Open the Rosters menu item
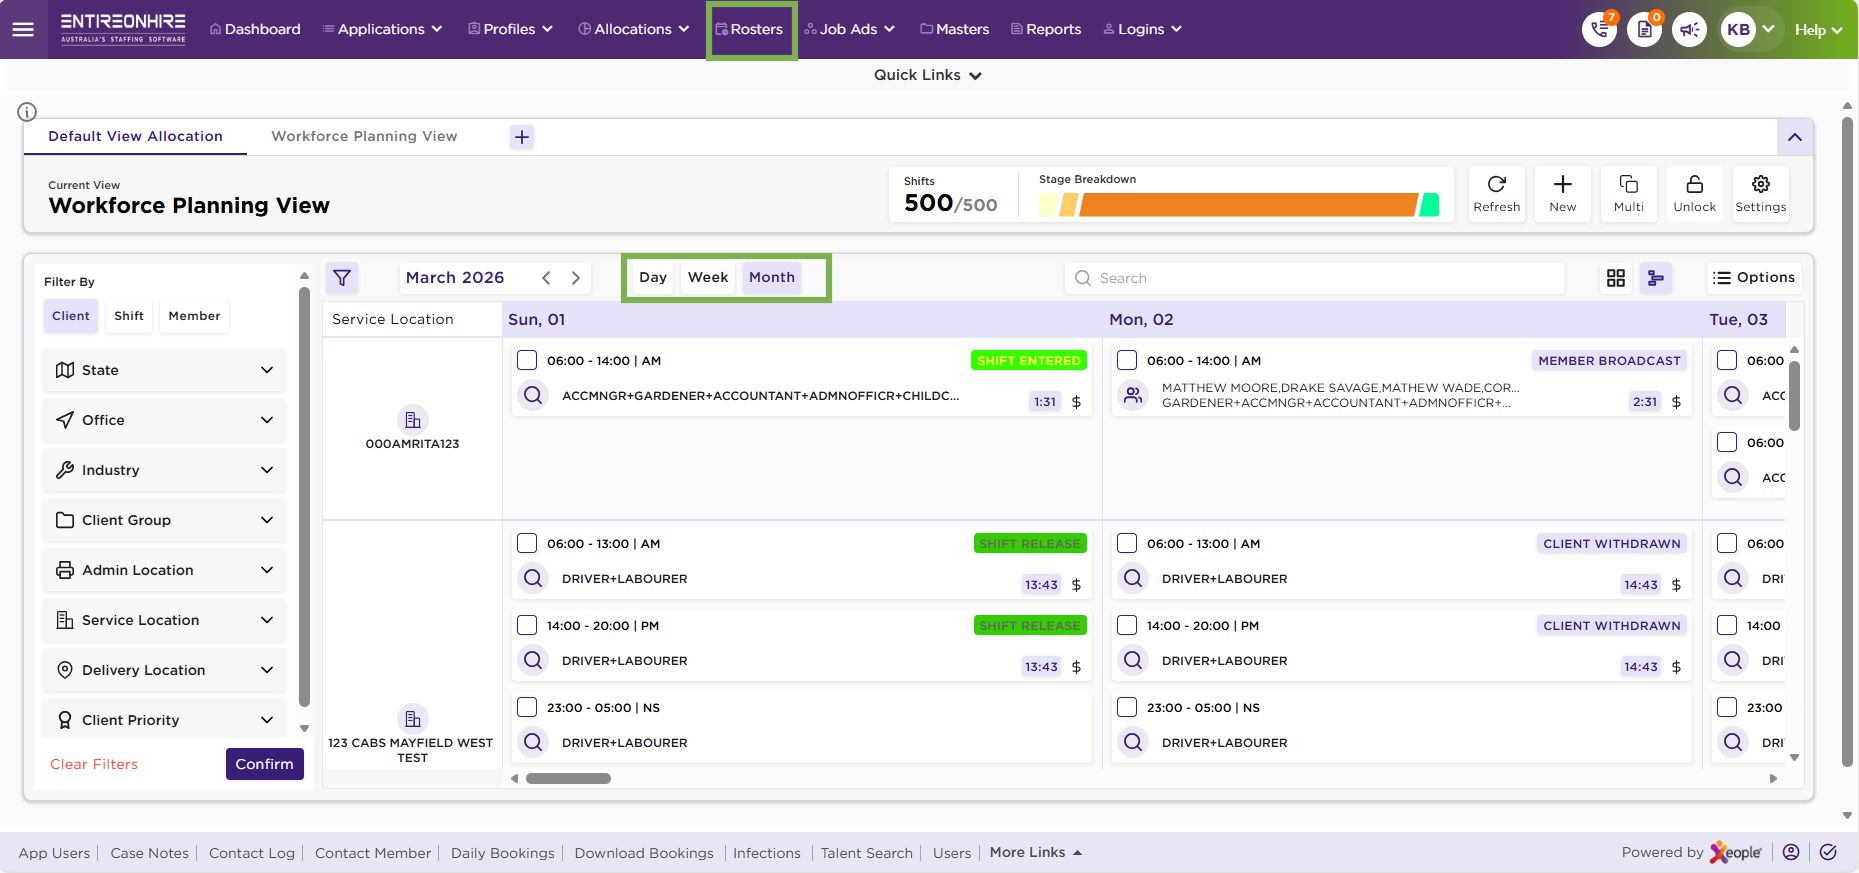The height and width of the screenshot is (873, 1859). click(x=751, y=29)
